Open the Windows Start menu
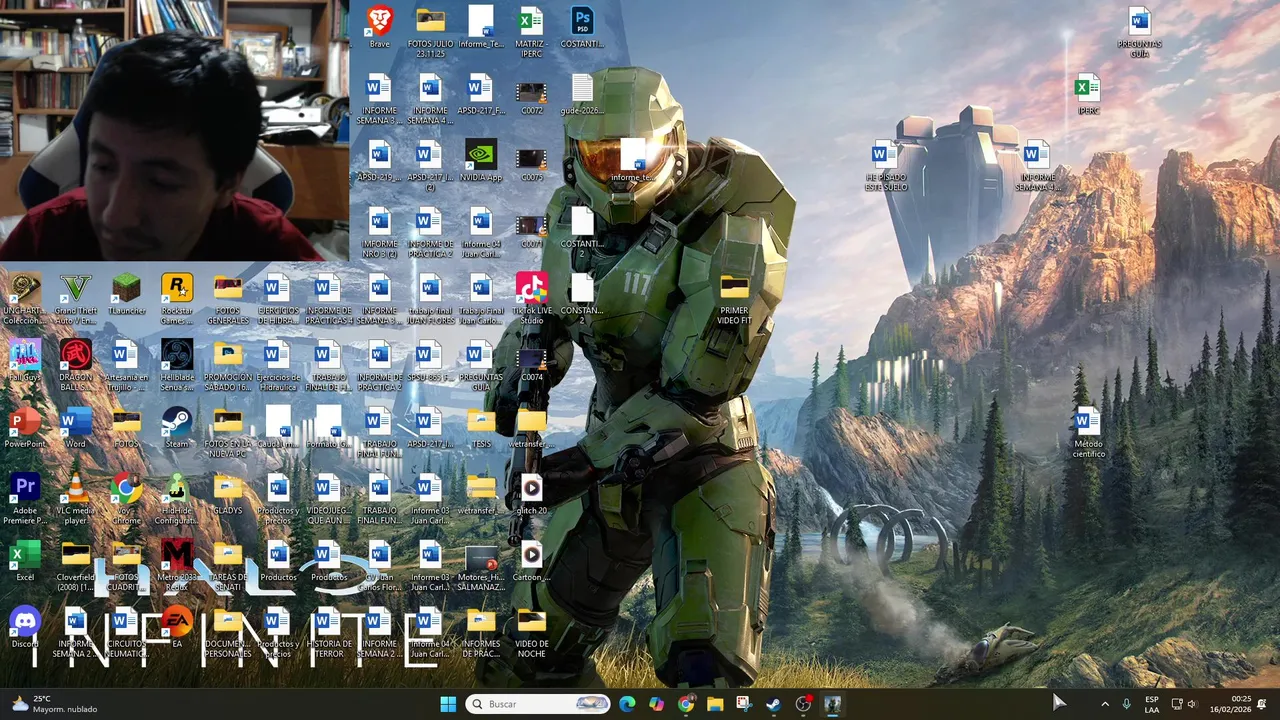 448,704
